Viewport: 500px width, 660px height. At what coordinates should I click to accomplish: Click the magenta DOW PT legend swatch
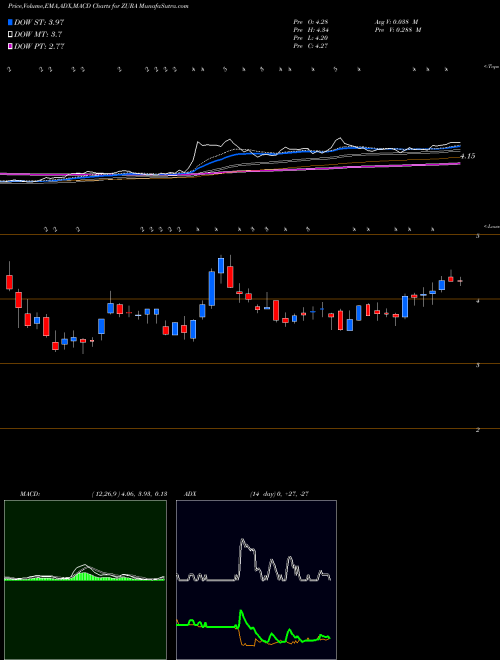click(x=11, y=46)
